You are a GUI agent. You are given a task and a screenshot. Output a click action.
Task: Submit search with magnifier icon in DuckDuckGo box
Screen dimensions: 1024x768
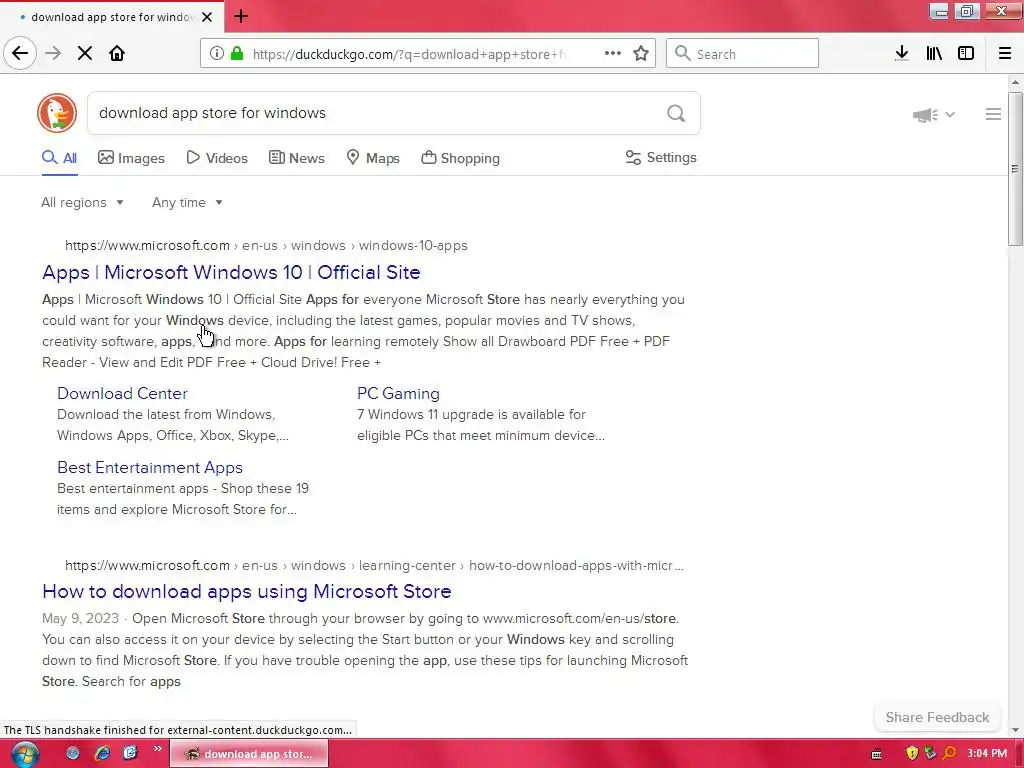[676, 114]
